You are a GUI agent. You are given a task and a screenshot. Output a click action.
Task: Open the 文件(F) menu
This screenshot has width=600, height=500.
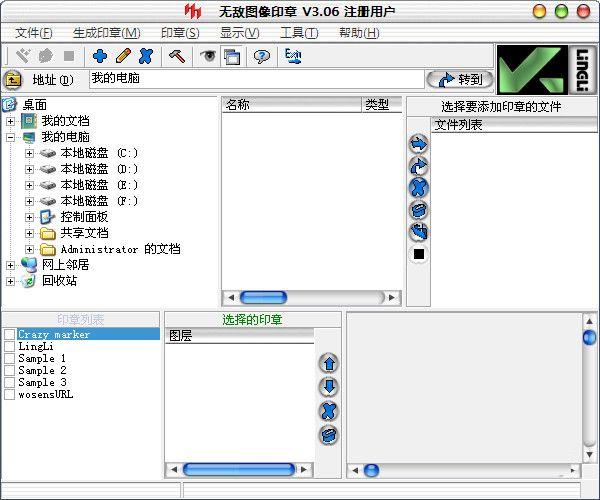[x=34, y=33]
